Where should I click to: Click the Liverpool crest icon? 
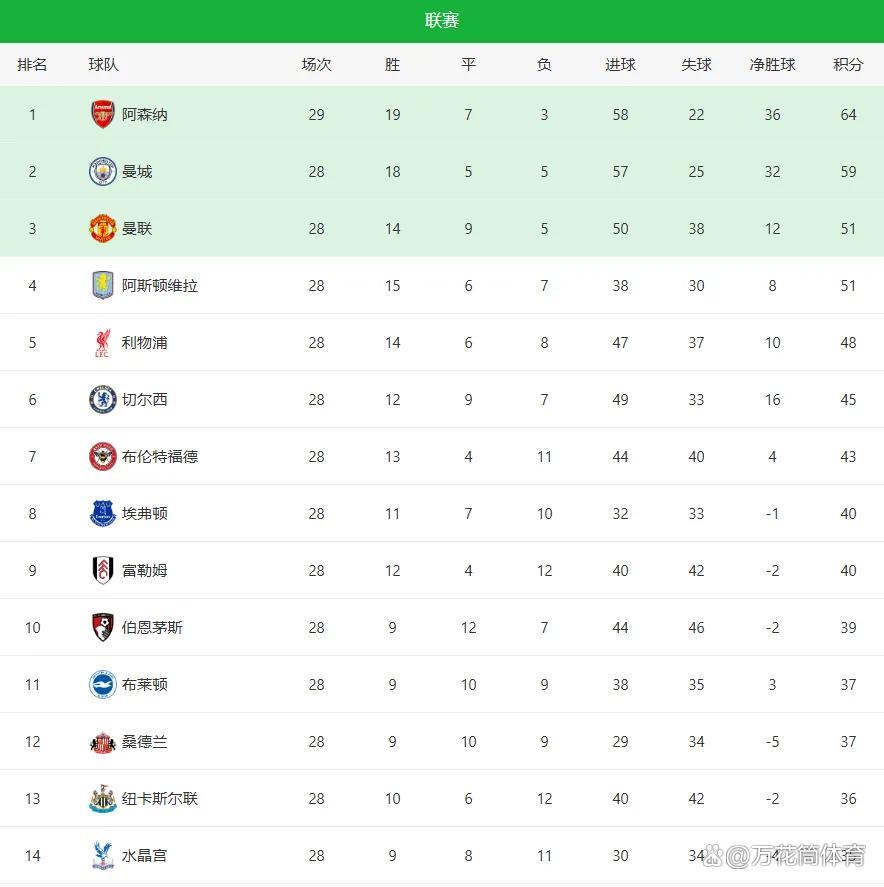pyautogui.click(x=103, y=343)
